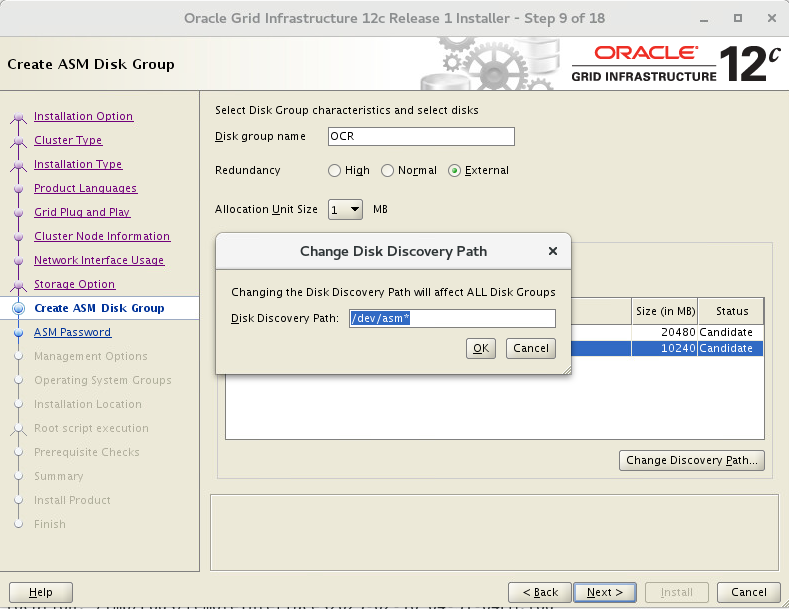Jump to Product Languages step
Image resolution: width=789 pixels, height=609 pixels.
tap(86, 188)
